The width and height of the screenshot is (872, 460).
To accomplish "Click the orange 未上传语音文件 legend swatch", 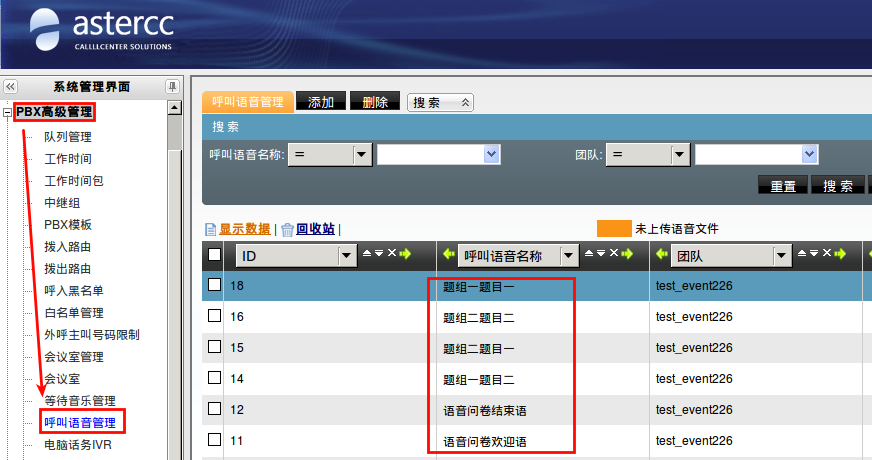I will point(614,229).
